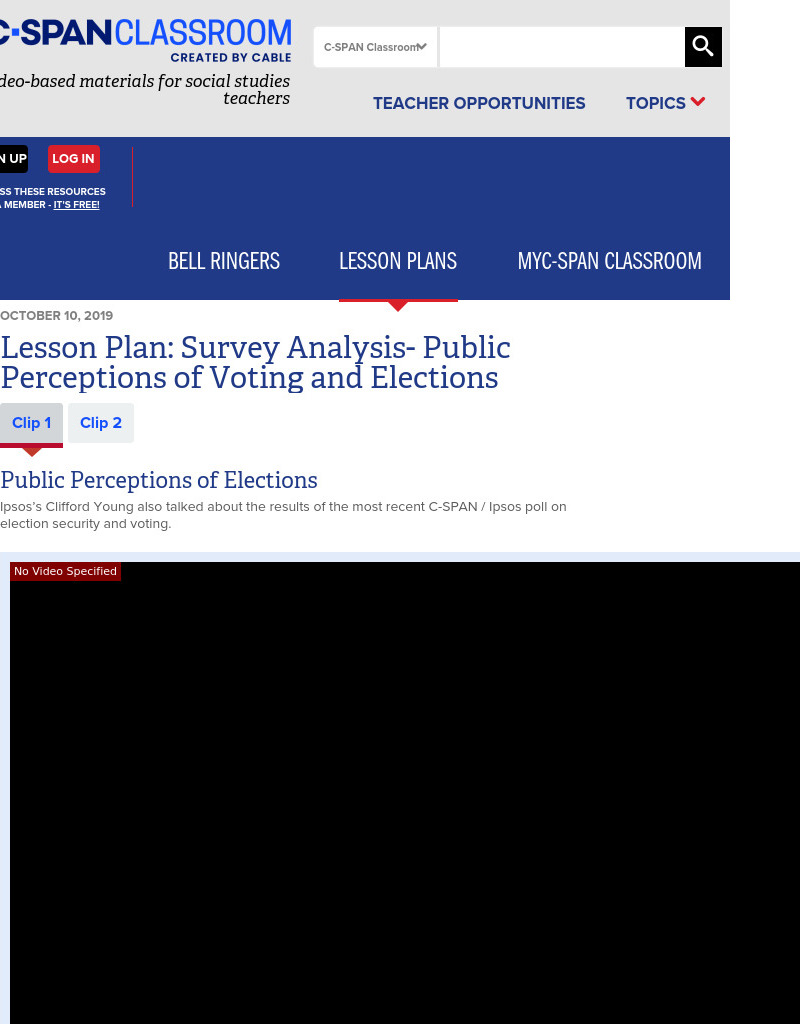Open the C-SPAN Classroom search scope dropdown
The image size is (800, 1024).
[x=375, y=47]
